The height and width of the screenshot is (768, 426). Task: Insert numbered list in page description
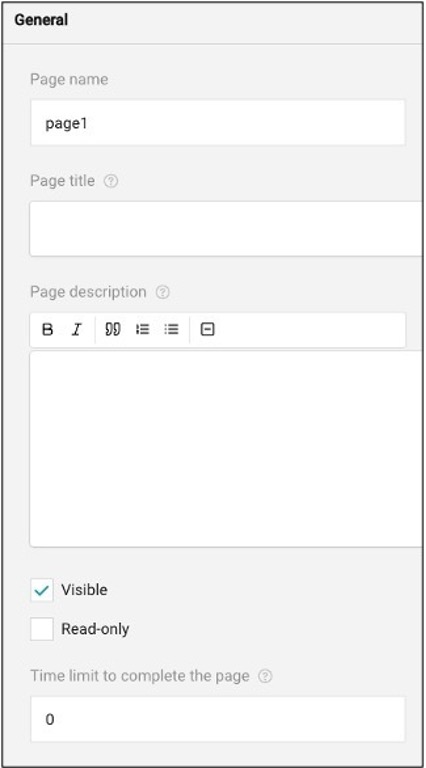[142, 329]
